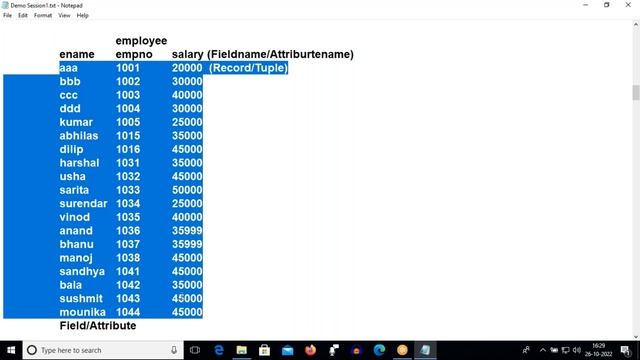640x360 pixels.
Task: Click the Notepad taskbar icon
Action: [x=425, y=350]
